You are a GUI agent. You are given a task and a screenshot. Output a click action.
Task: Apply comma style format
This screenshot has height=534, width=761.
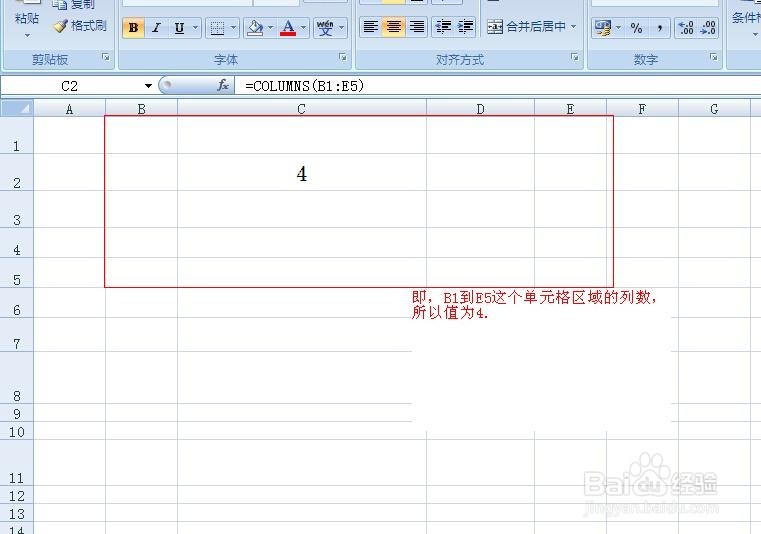click(x=659, y=28)
